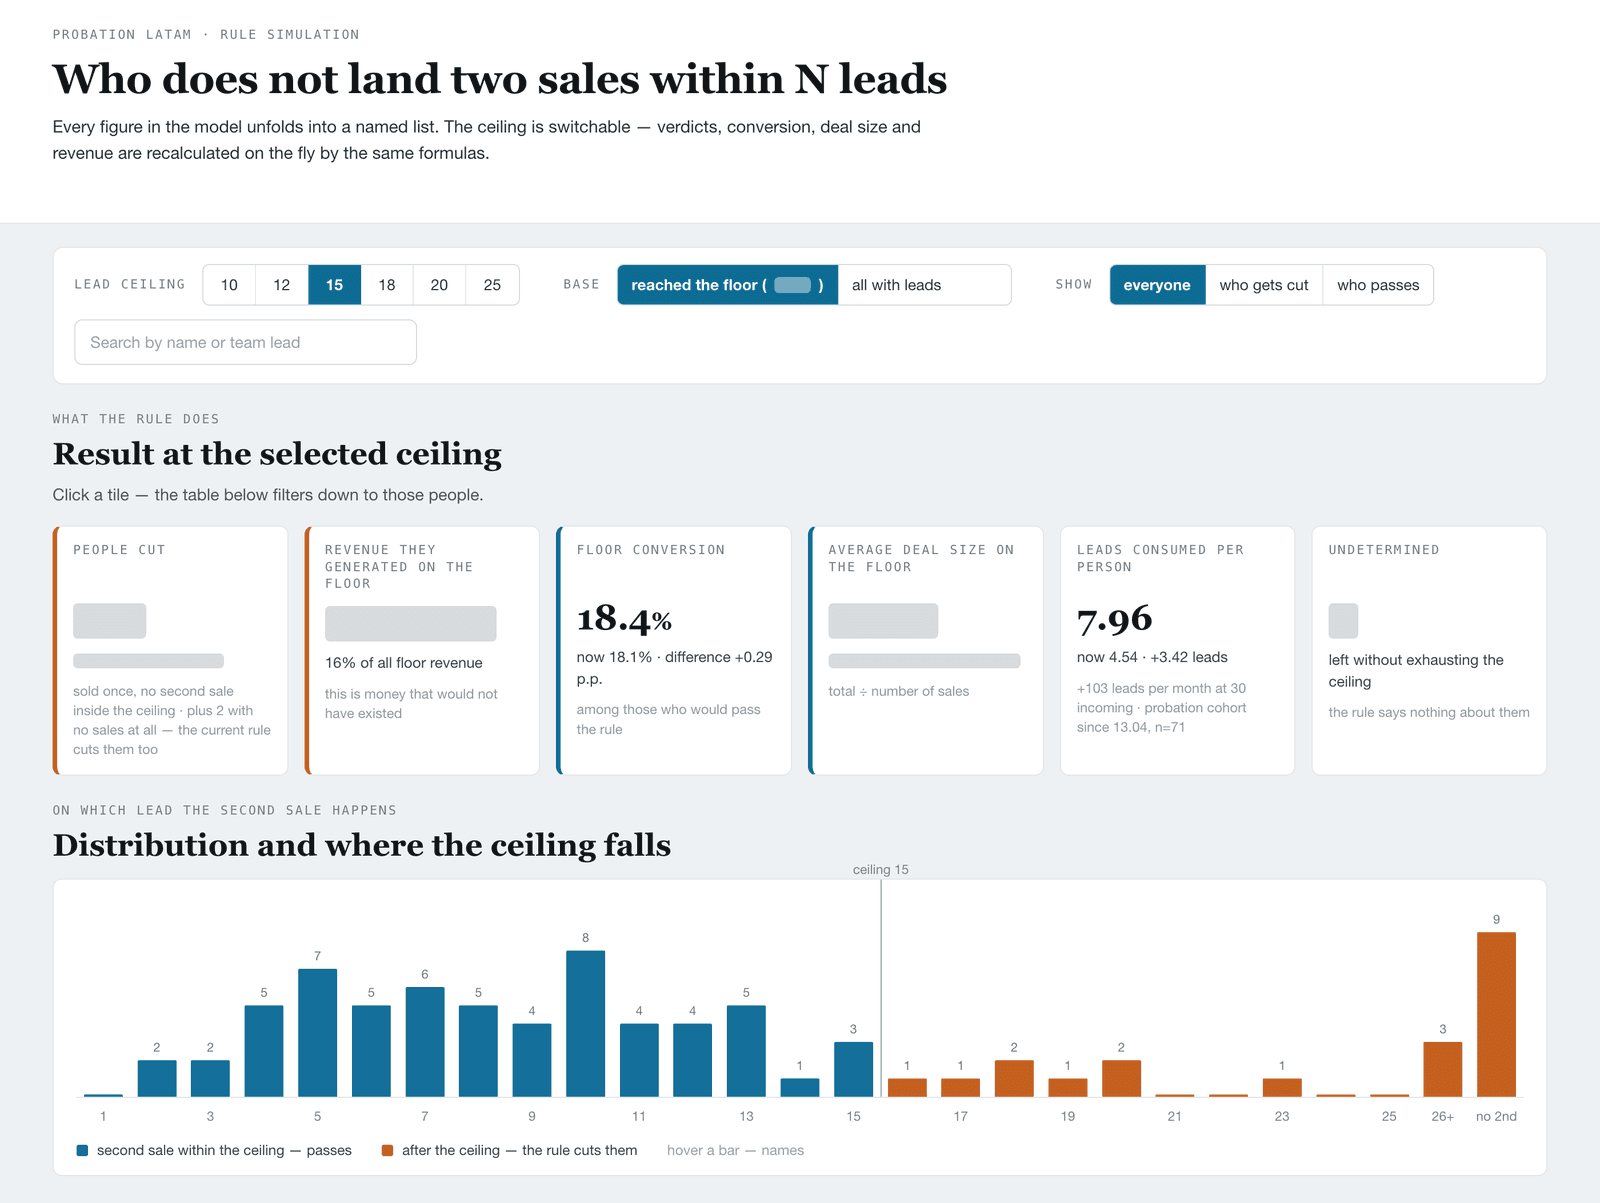Select the orange lead 19 bar
The width and height of the screenshot is (1600, 1203).
pos(1068,1088)
